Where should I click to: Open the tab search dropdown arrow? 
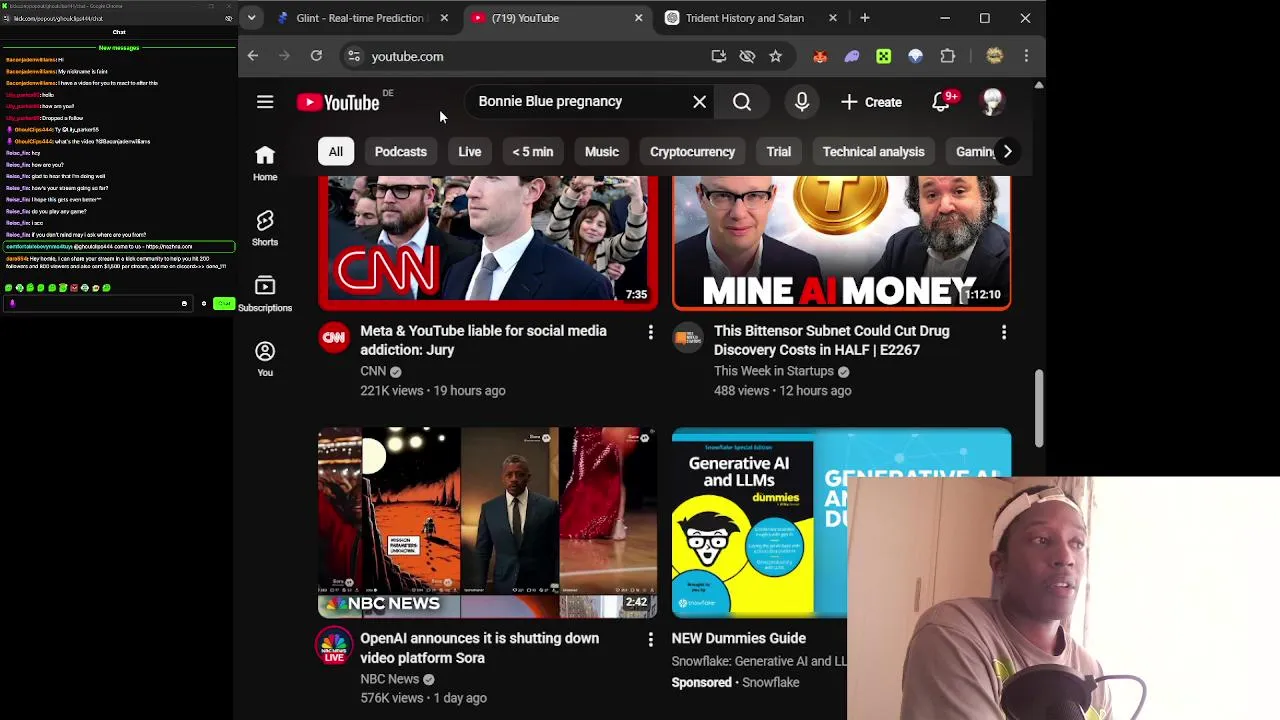pyautogui.click(x=252, y=18)
